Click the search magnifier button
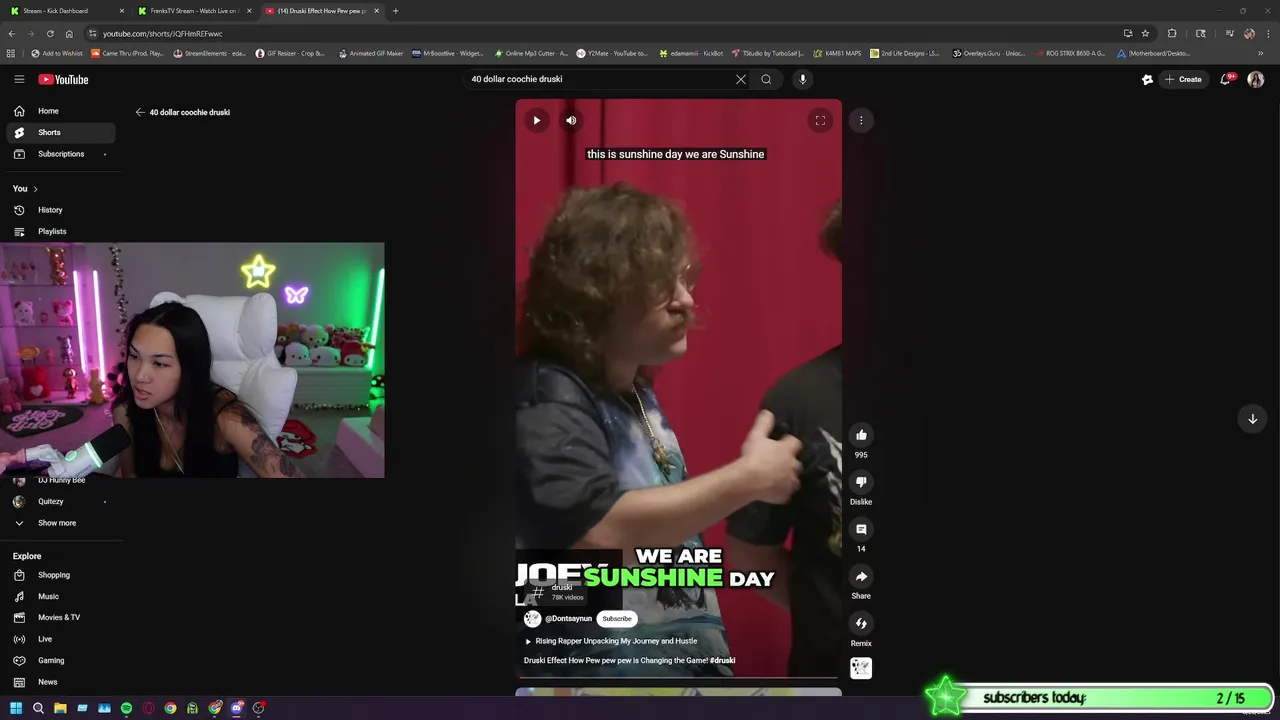1280x720 pixels. [x=766, y=79]
